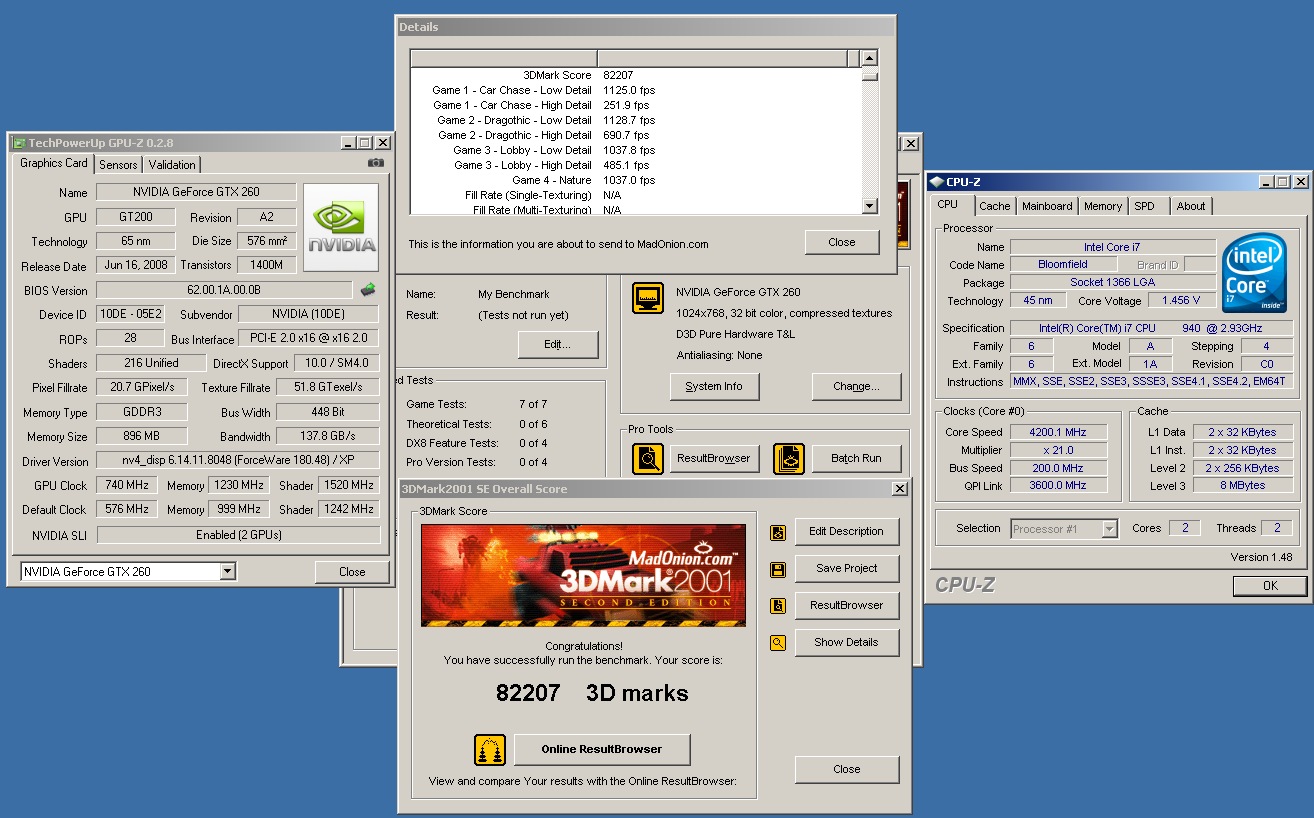
Task: Click the GPU-Z screenshot camera icon
Action: pos(375,163)
